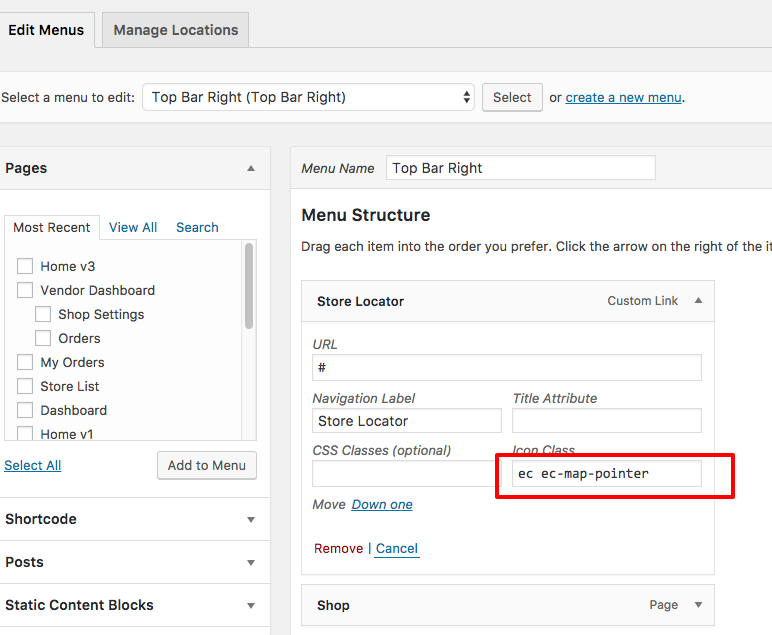772x635 pixels.
Task: Expand the Posts panel arrow
Action: 251,563
